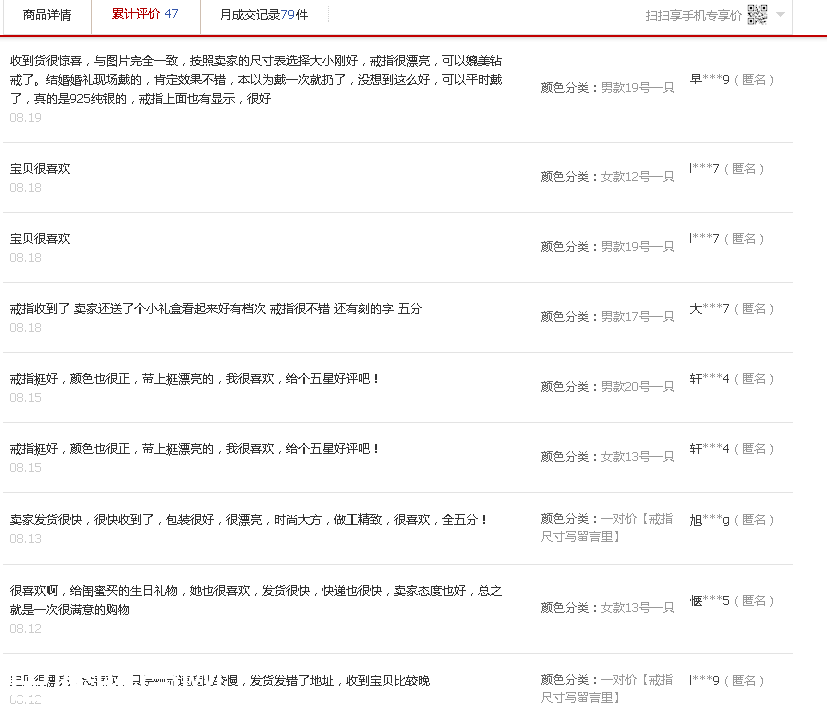Viewport: 827px width, 717px height.
Task: Switch to the 累计评价 tab
Action: [x=144, y=15]
